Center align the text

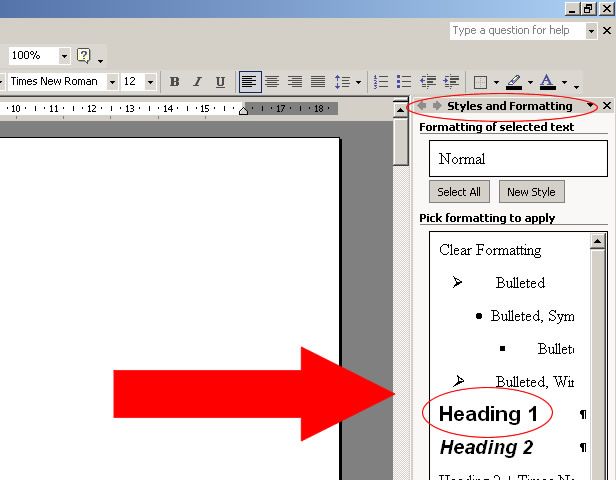(272, 82)
